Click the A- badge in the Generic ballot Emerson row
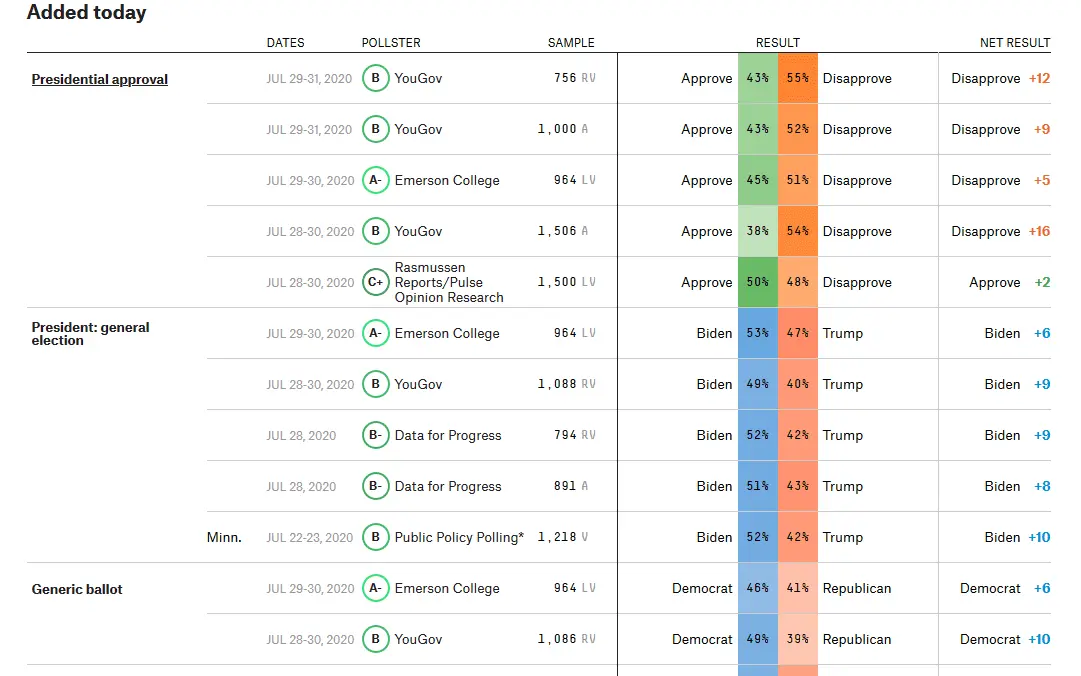The image size is (1081, 676). 375,589
